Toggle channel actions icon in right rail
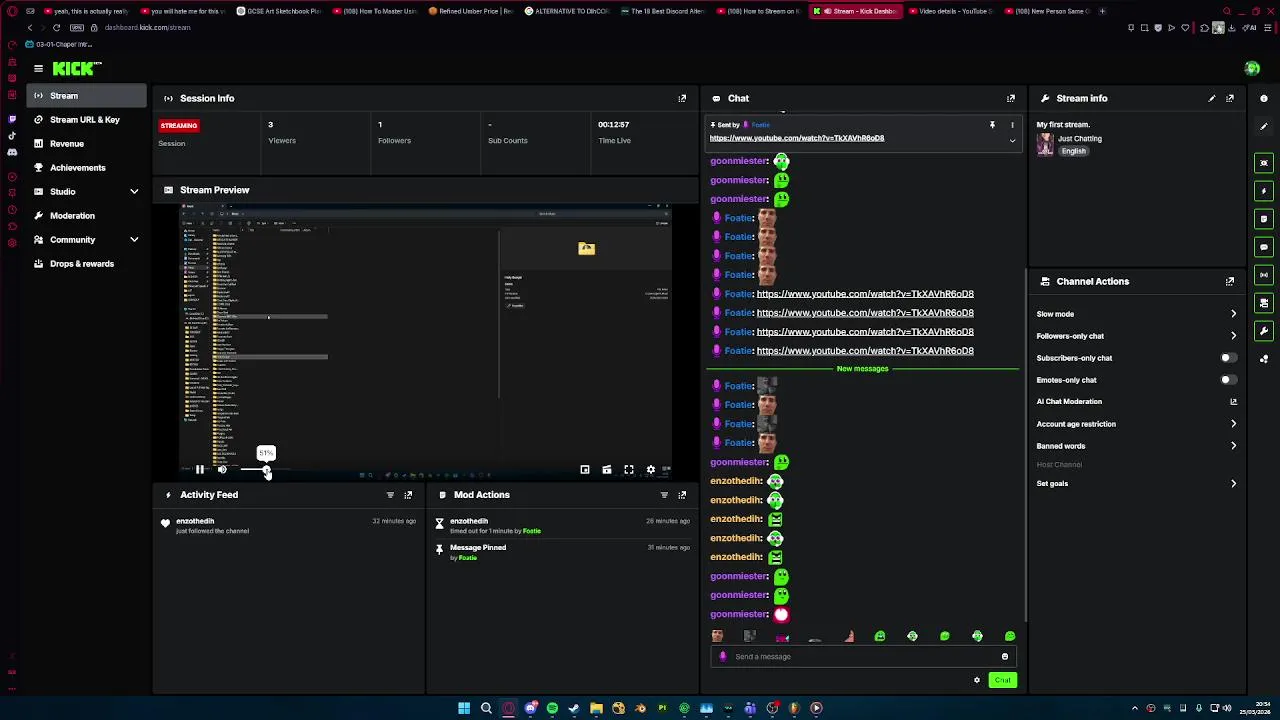This screenshot has height=720, width=1280. [x=1264, y=303]
